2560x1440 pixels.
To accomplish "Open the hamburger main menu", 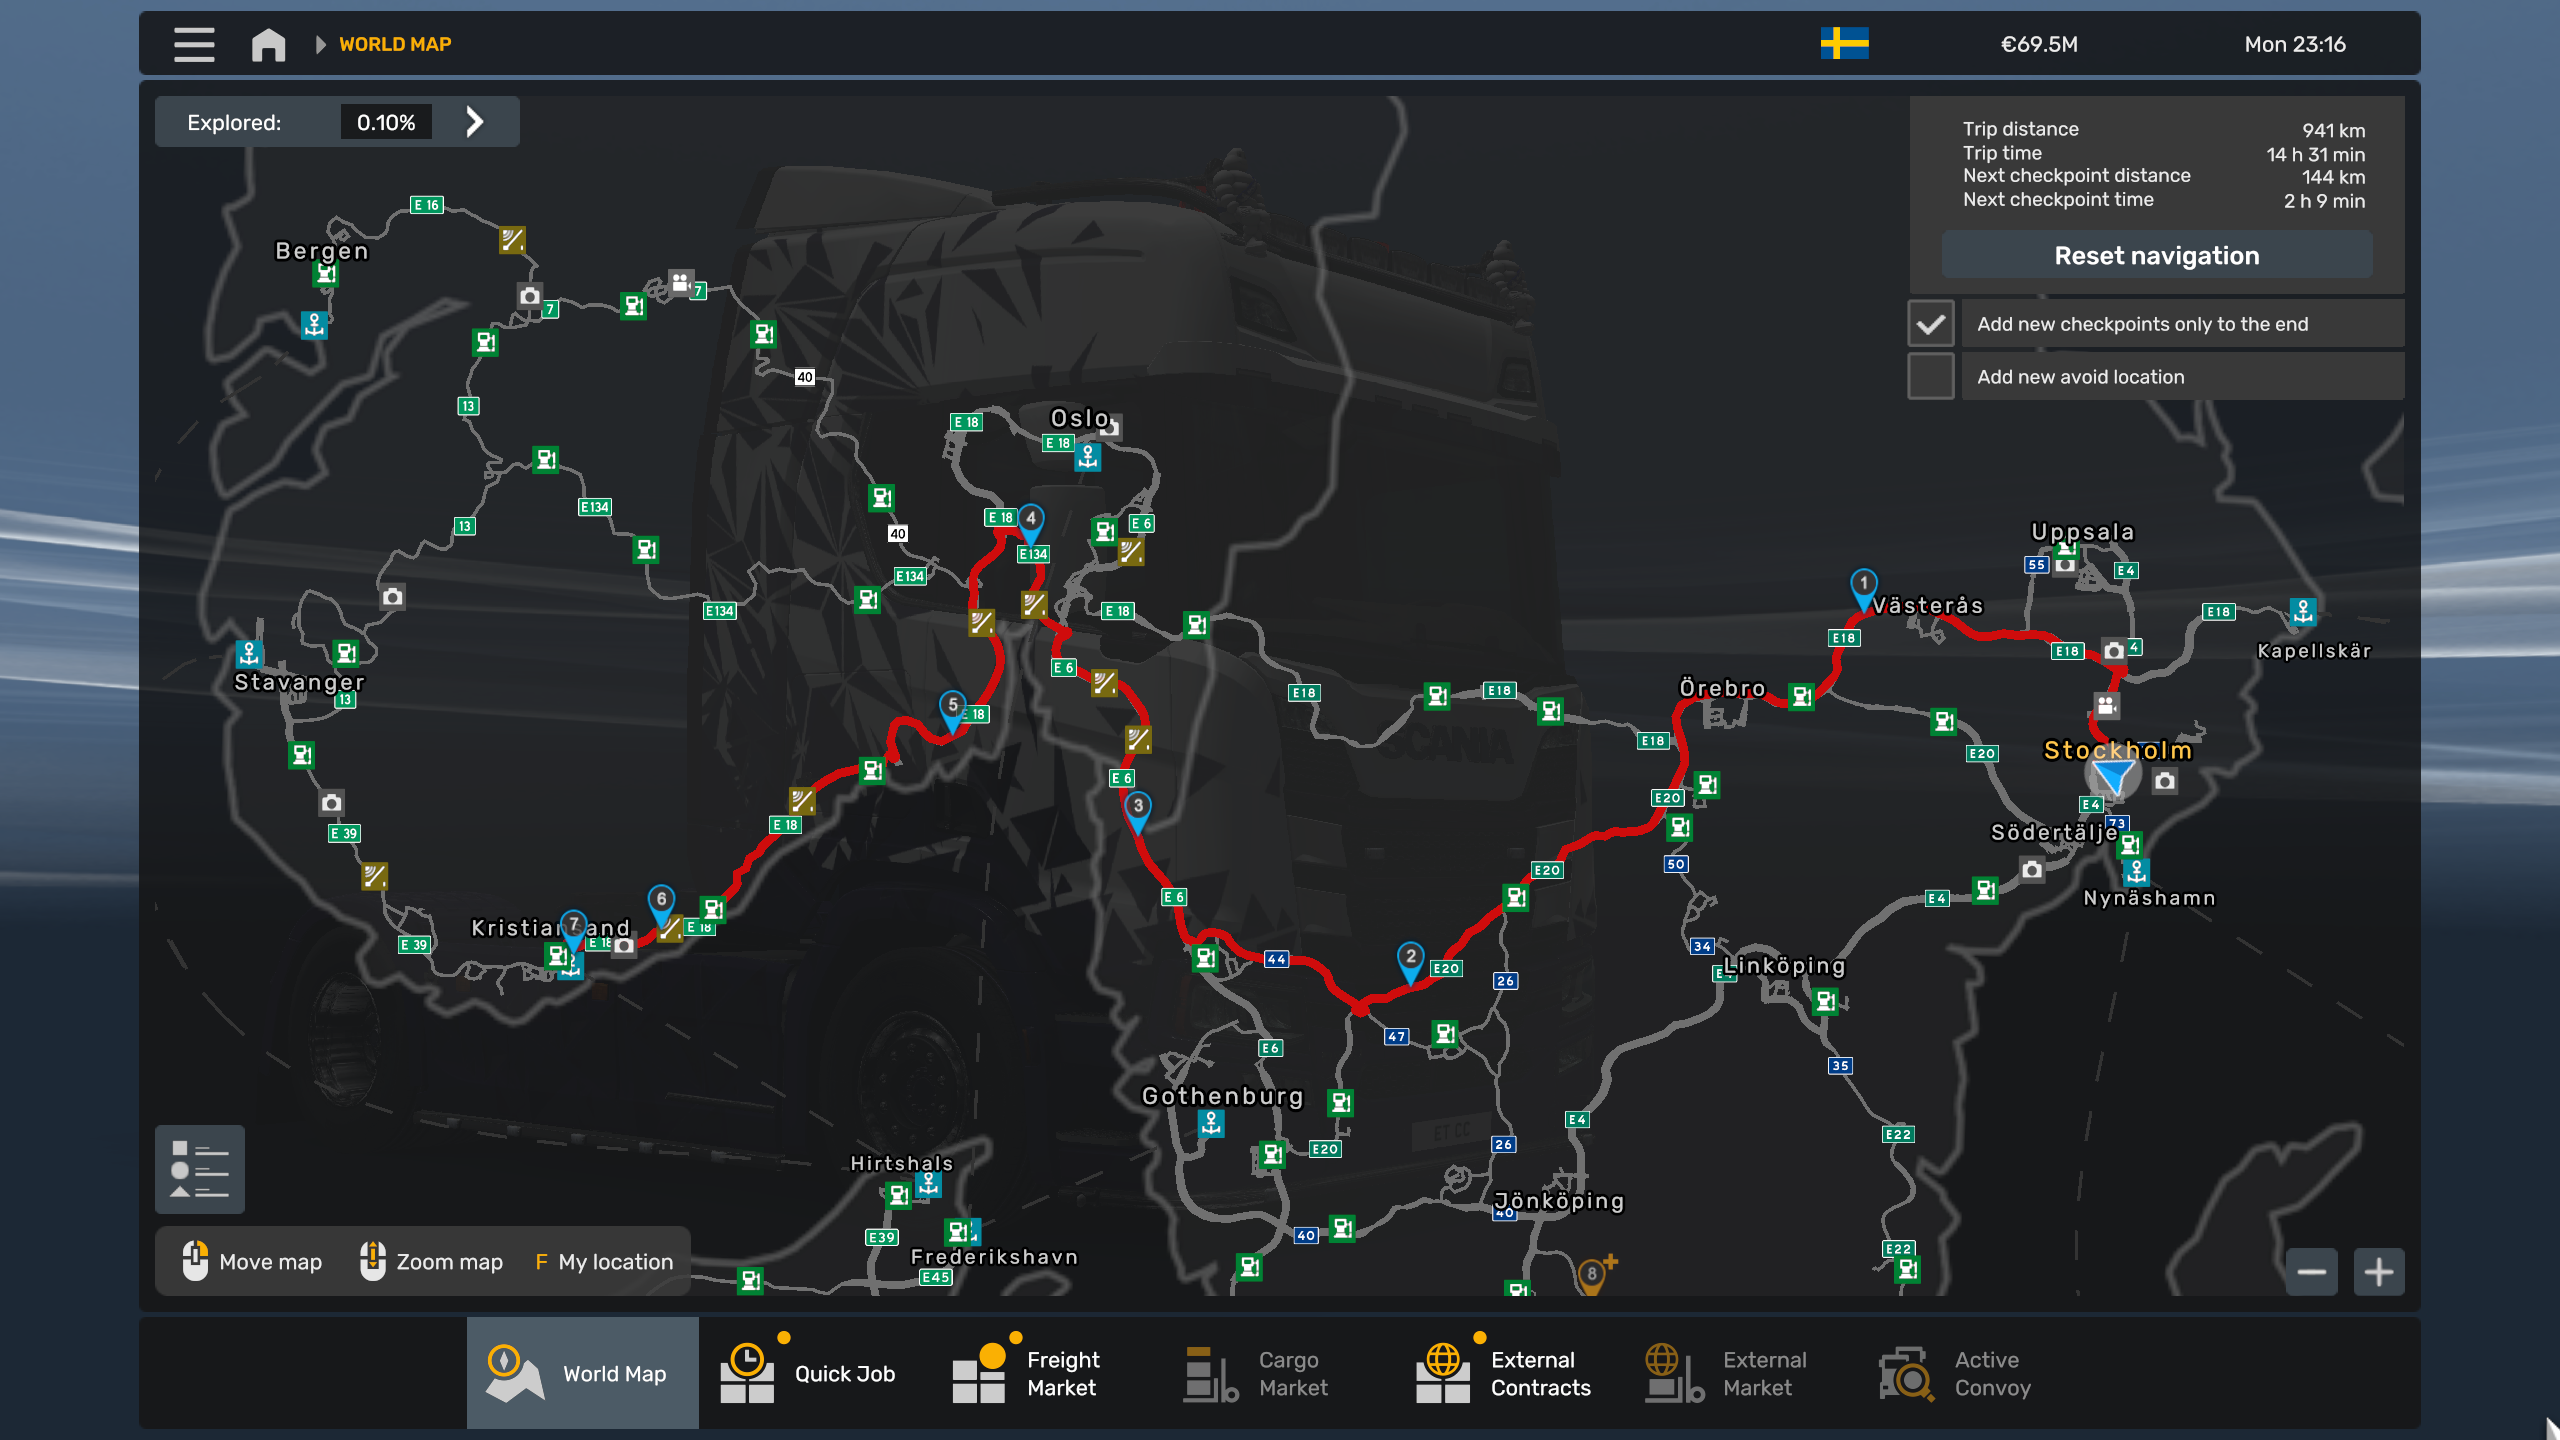I will (x=194, y=44).
